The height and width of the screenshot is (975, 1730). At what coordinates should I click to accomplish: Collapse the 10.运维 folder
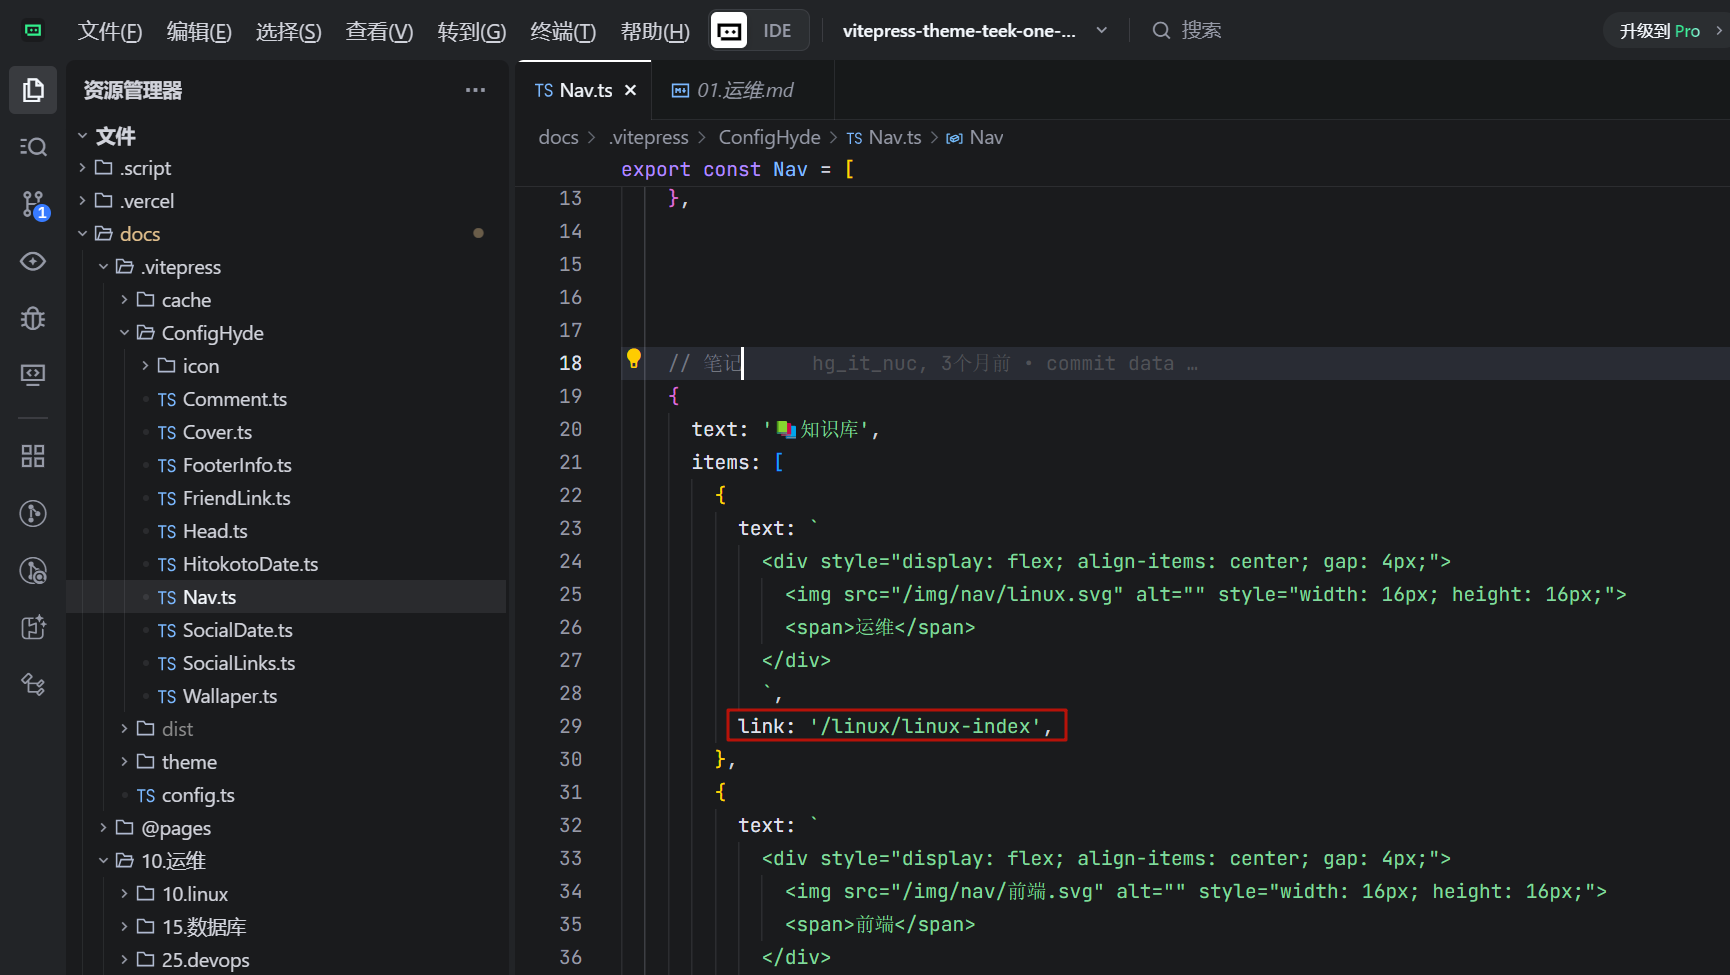173,861
